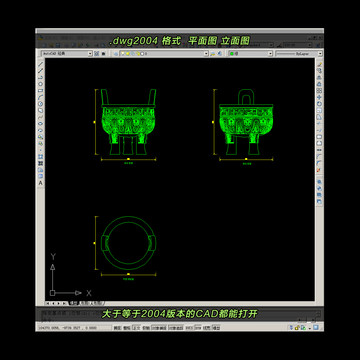Select the Rectangle draw tool
The height and width of the screenshot is (360, 360).
[x=41, y=90]
